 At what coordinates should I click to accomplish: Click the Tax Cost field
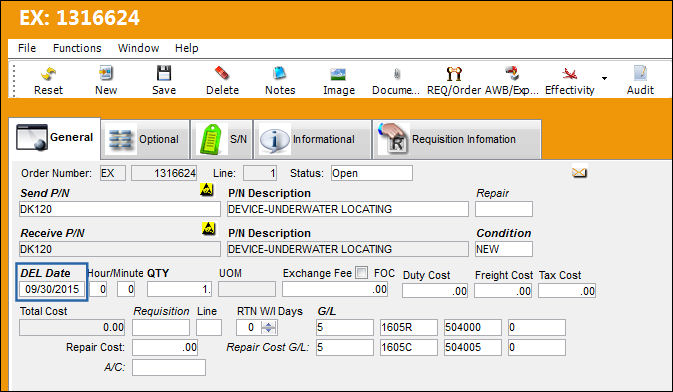[x=567, y=291]
